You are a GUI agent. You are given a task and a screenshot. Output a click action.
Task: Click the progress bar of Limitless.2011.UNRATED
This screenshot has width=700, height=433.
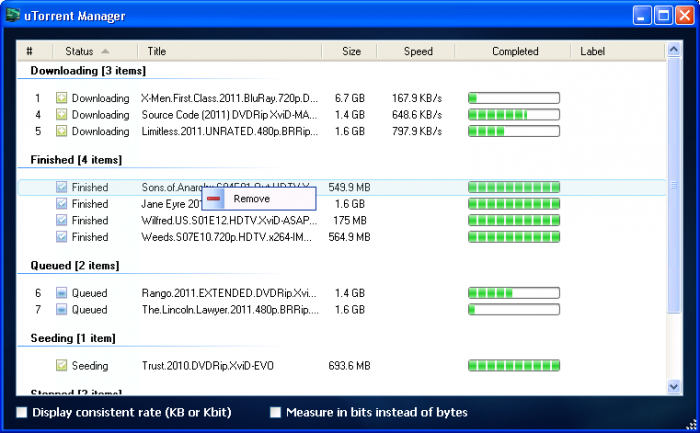(x=514, y=131)
